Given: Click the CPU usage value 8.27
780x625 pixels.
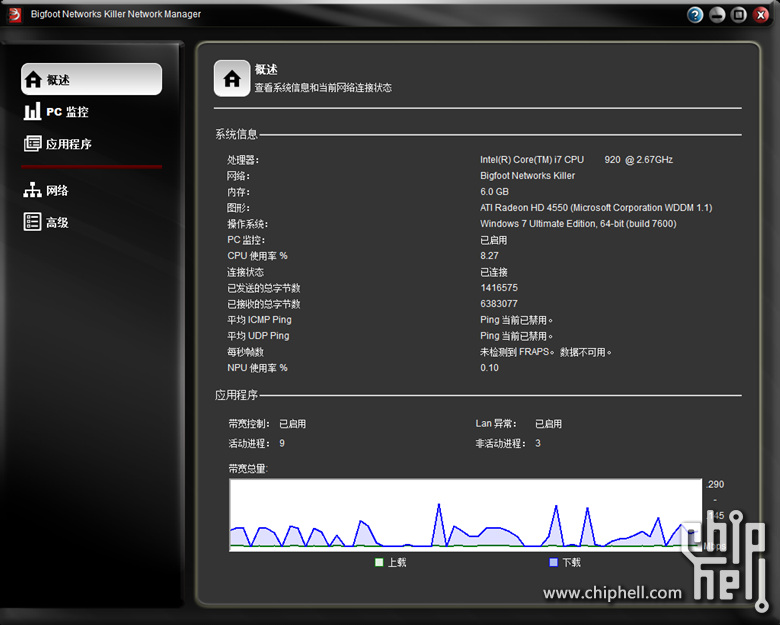Looking at the screenshot, I should point(489,256).
